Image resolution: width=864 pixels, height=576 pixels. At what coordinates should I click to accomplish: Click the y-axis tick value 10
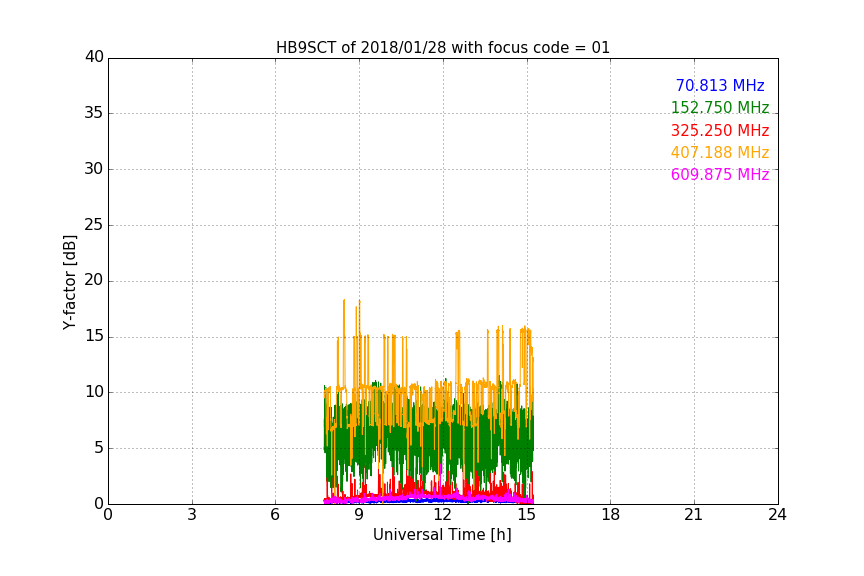point(94,392)
